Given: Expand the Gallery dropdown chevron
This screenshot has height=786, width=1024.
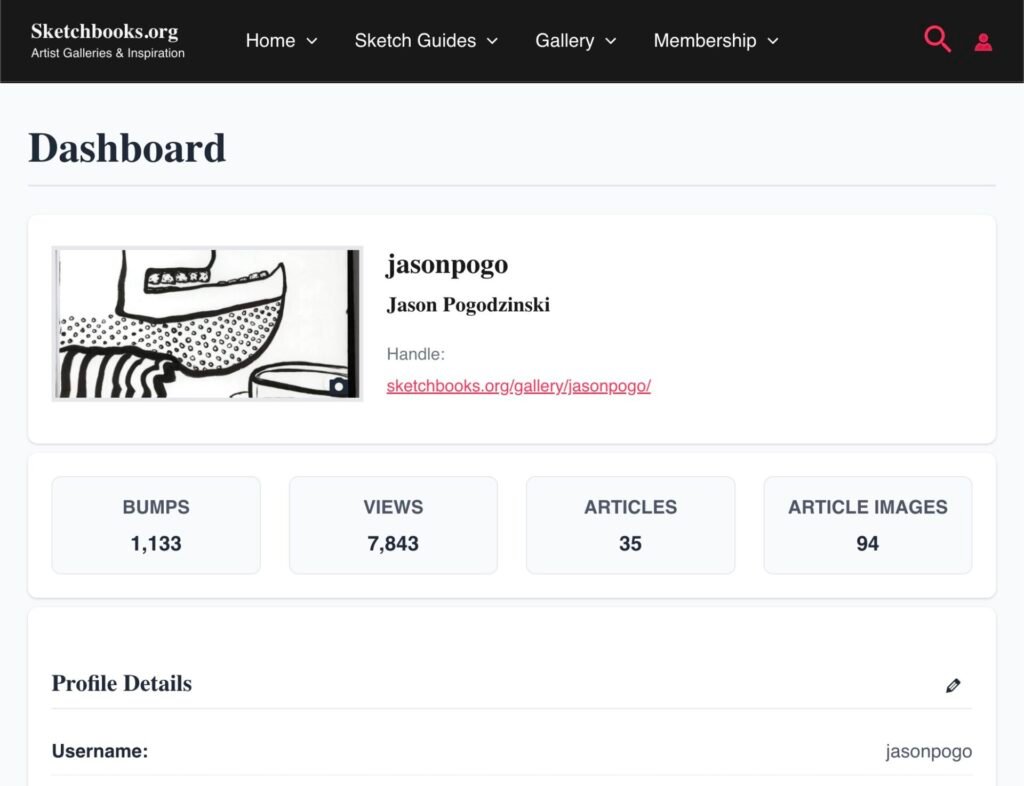Looking at the screenshot, I should 610,41.
